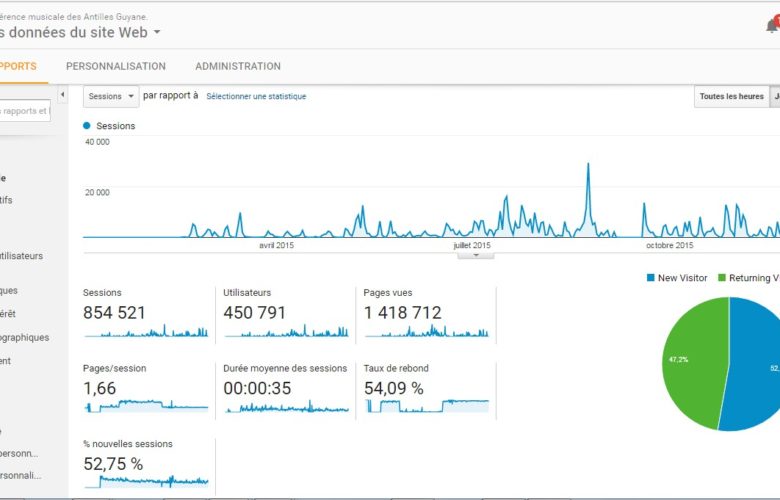Click the 'Pages/session' label
The image size is (780, 500).
click(x=114, y=368)
